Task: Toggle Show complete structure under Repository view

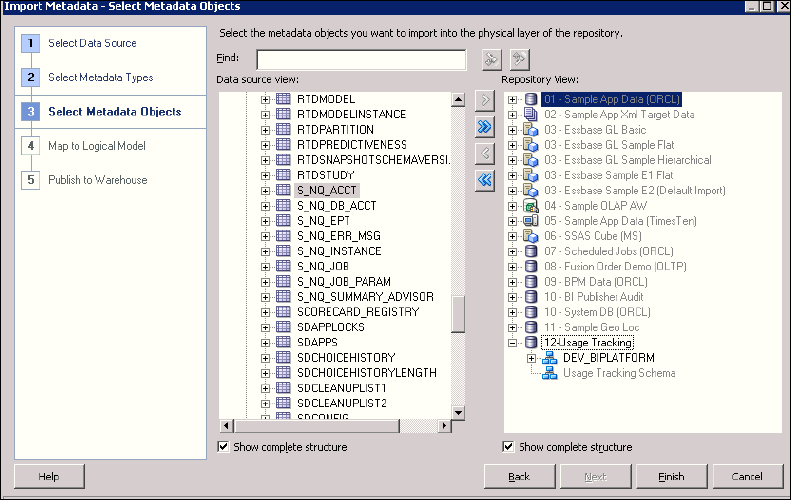Action: coord(508,447)
